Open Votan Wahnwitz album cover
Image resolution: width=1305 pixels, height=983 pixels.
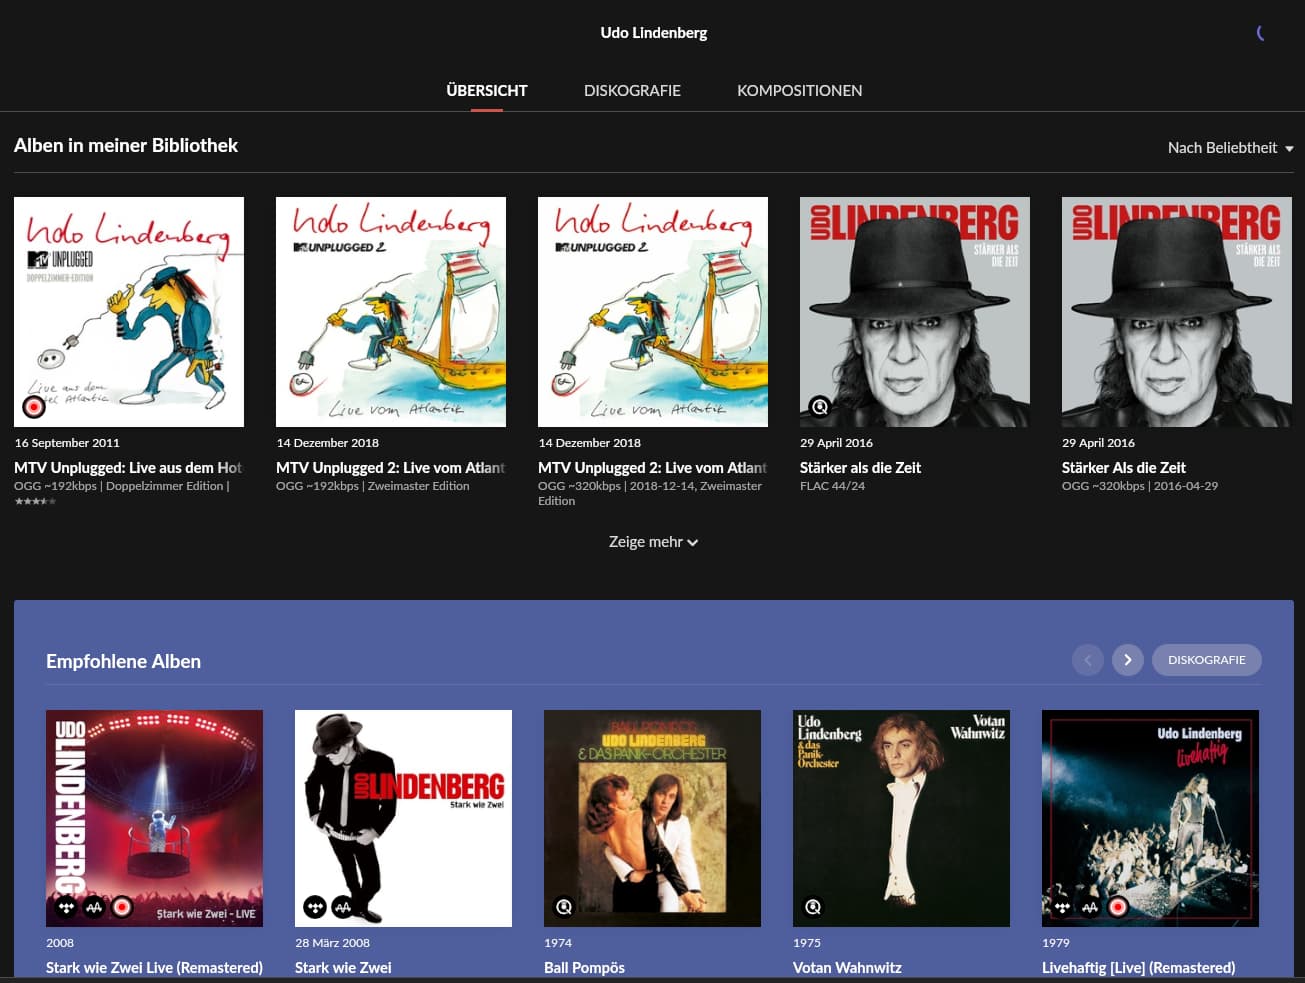click(x=901, y=818)
